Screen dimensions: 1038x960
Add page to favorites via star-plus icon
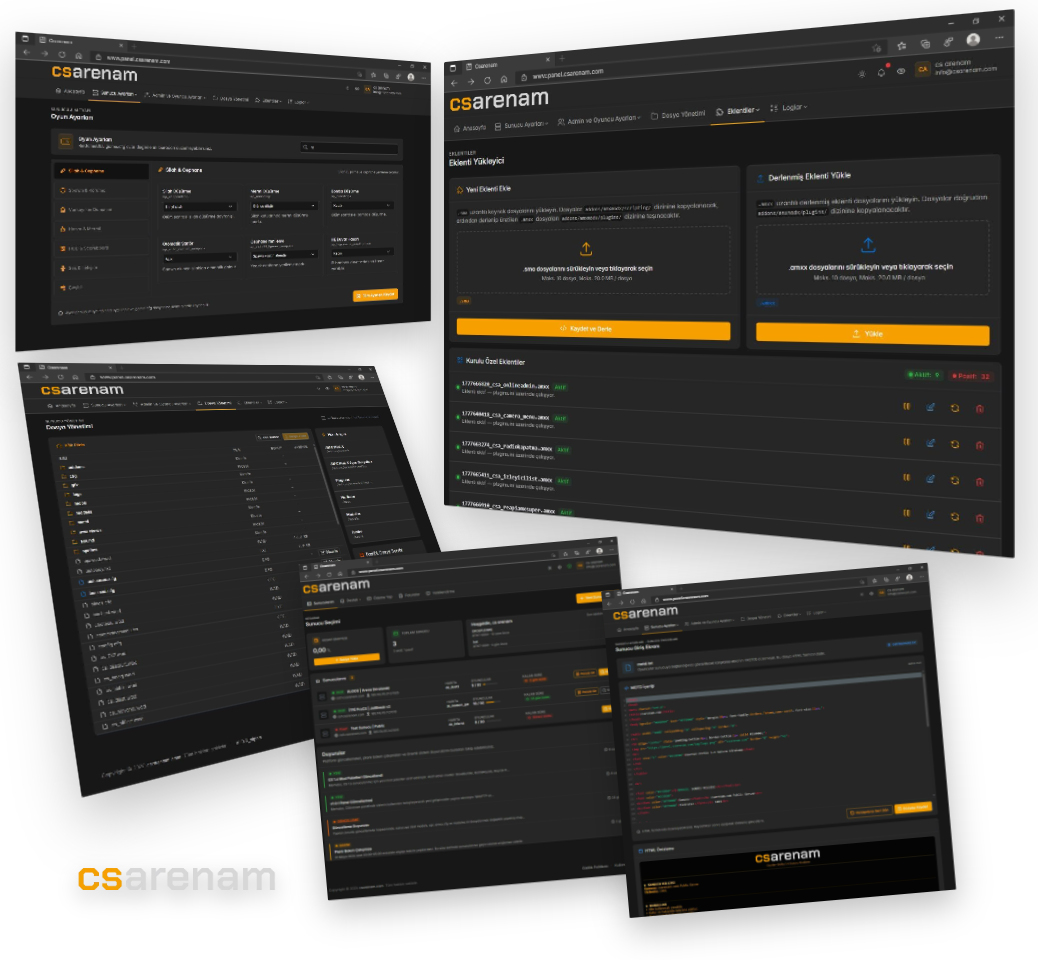[876, 48]
